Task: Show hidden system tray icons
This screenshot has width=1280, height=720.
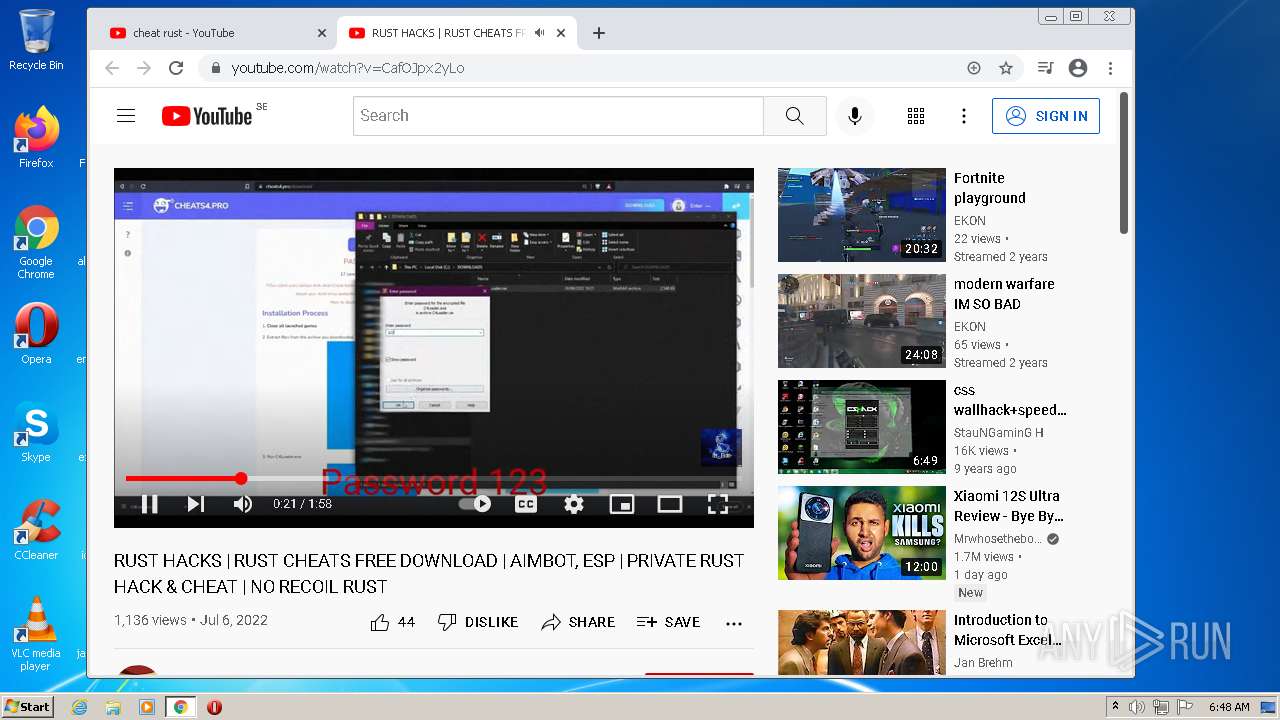Action: click(x=1114, y=707)
